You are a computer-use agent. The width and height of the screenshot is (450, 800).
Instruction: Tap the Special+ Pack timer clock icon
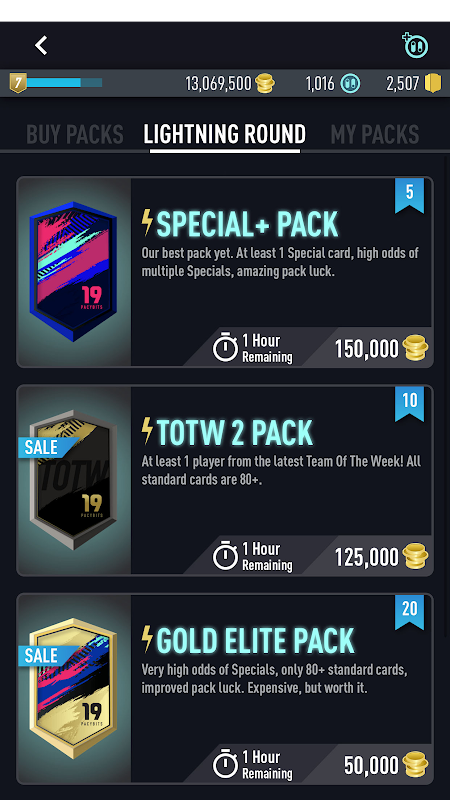coord(225,347)
